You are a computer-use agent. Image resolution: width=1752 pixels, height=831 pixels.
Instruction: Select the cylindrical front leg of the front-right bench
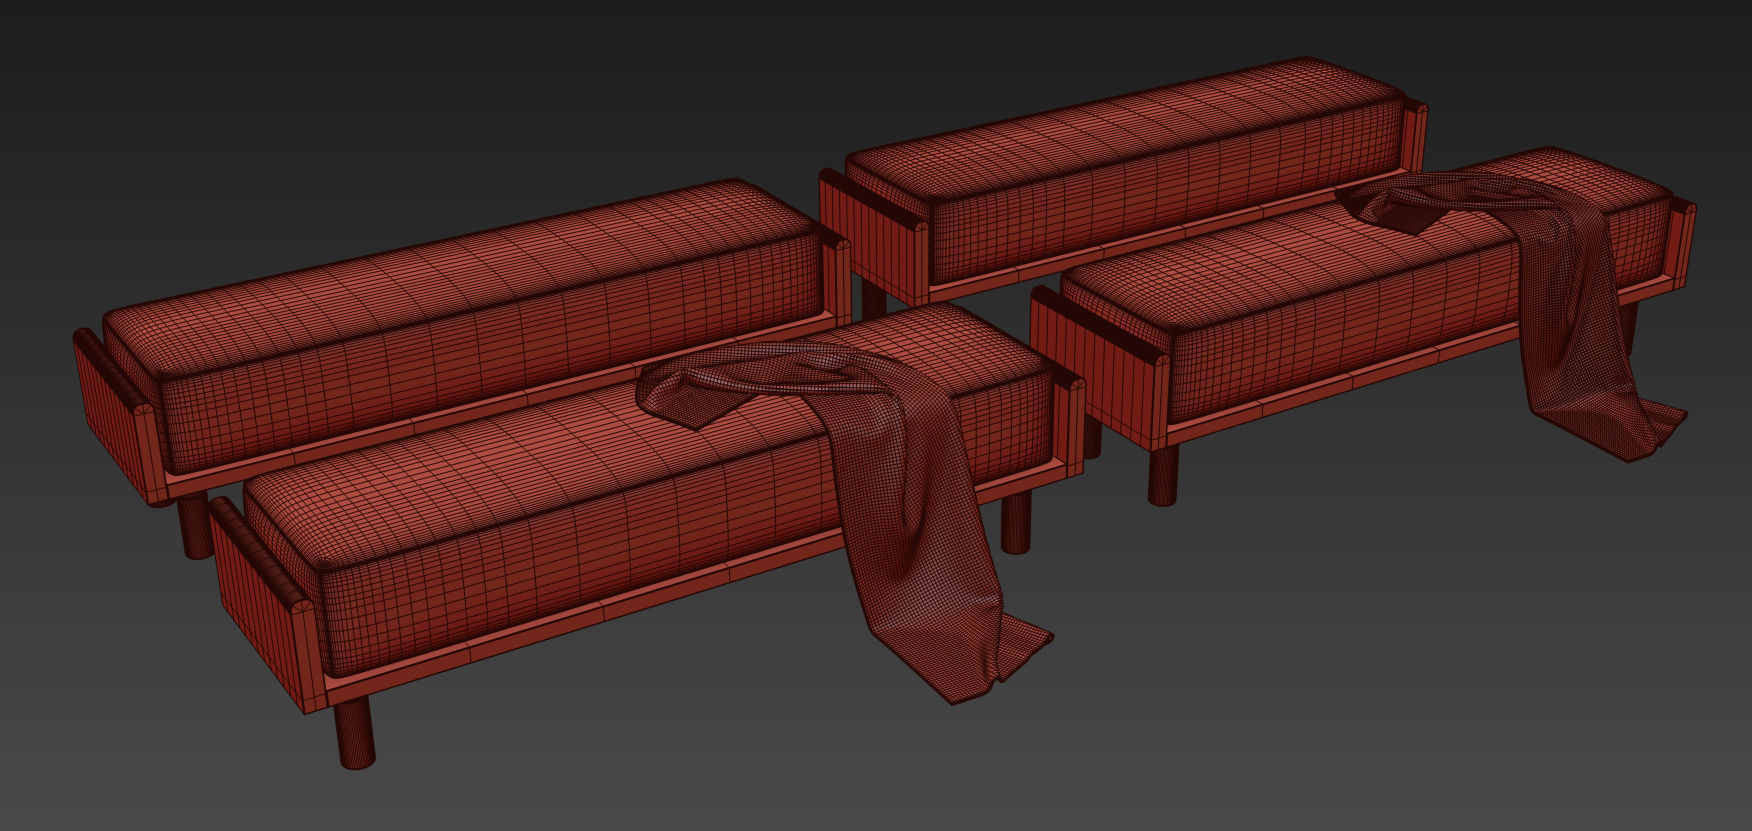(1162, 475)
